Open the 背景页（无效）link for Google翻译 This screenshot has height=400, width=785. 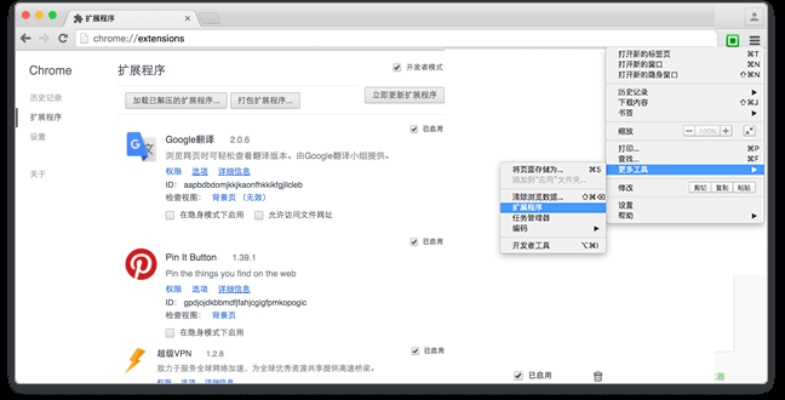click(239, 198)
